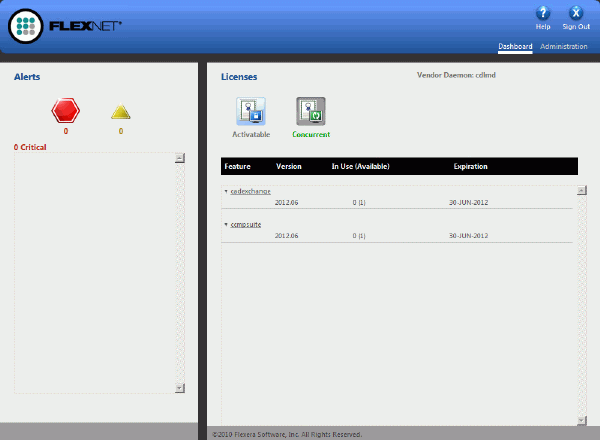Click the Sign Out text label

click(576, 27)
